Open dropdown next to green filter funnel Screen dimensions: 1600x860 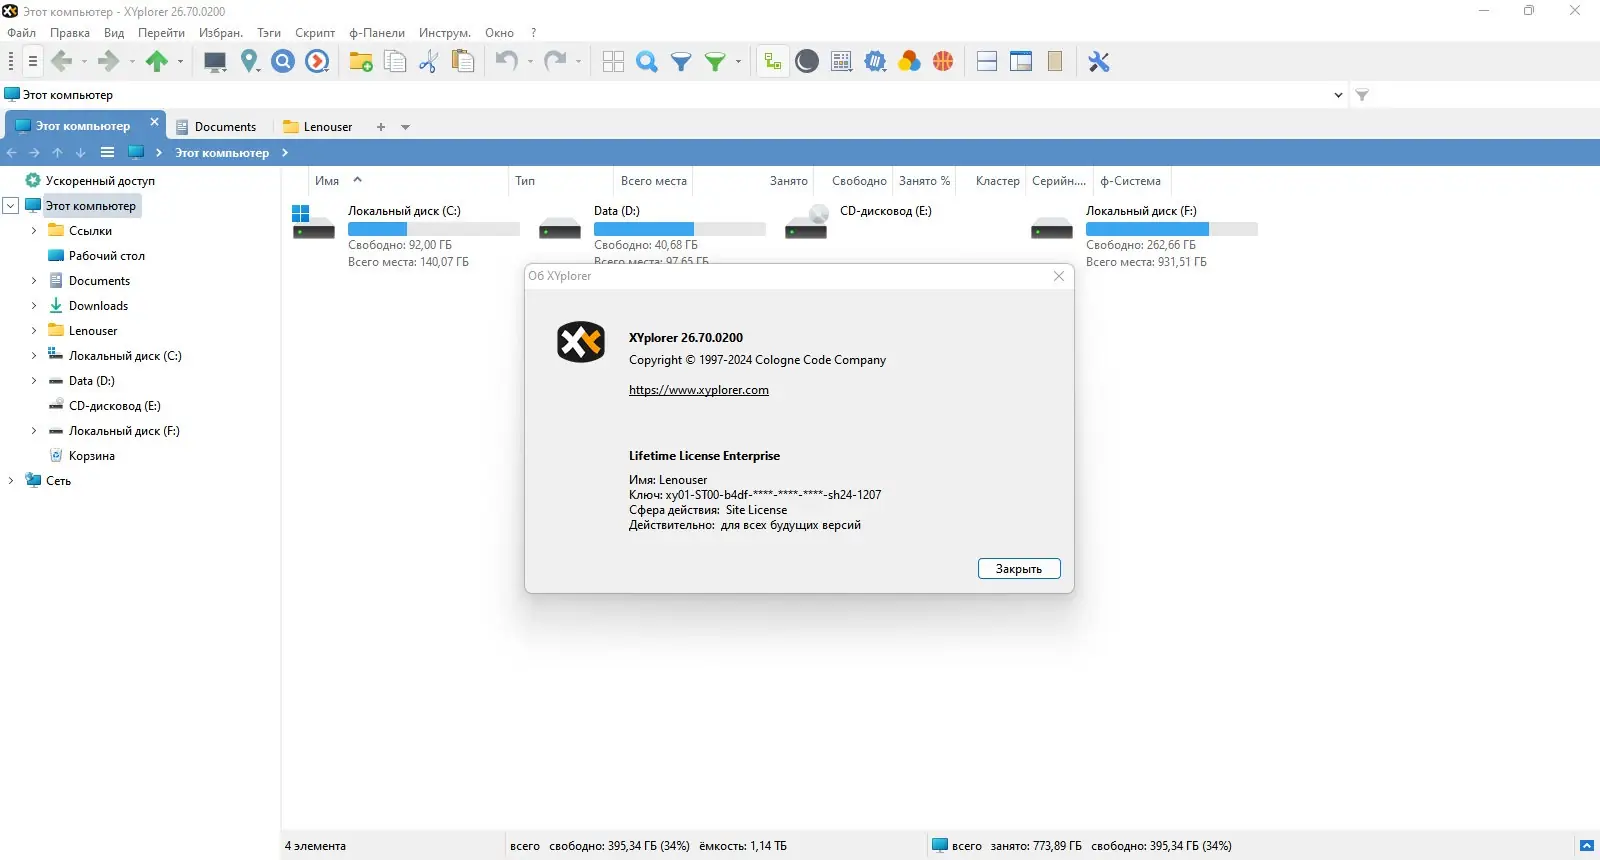point(739,62)
